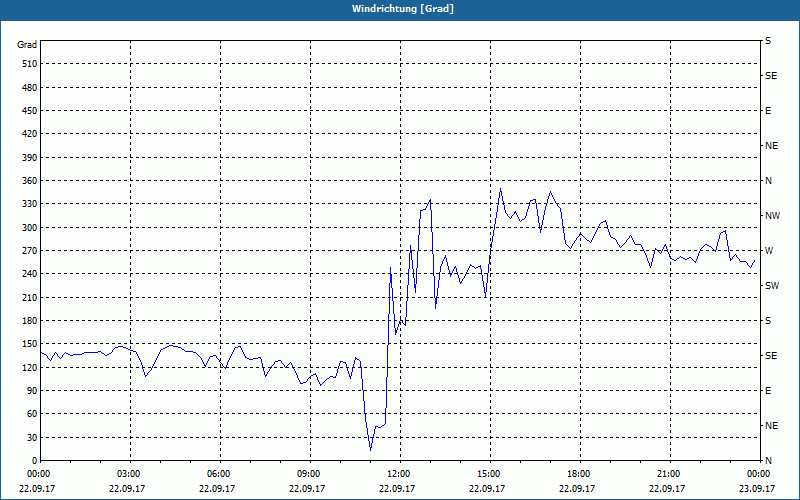Select the W compass label

(769, 251)
